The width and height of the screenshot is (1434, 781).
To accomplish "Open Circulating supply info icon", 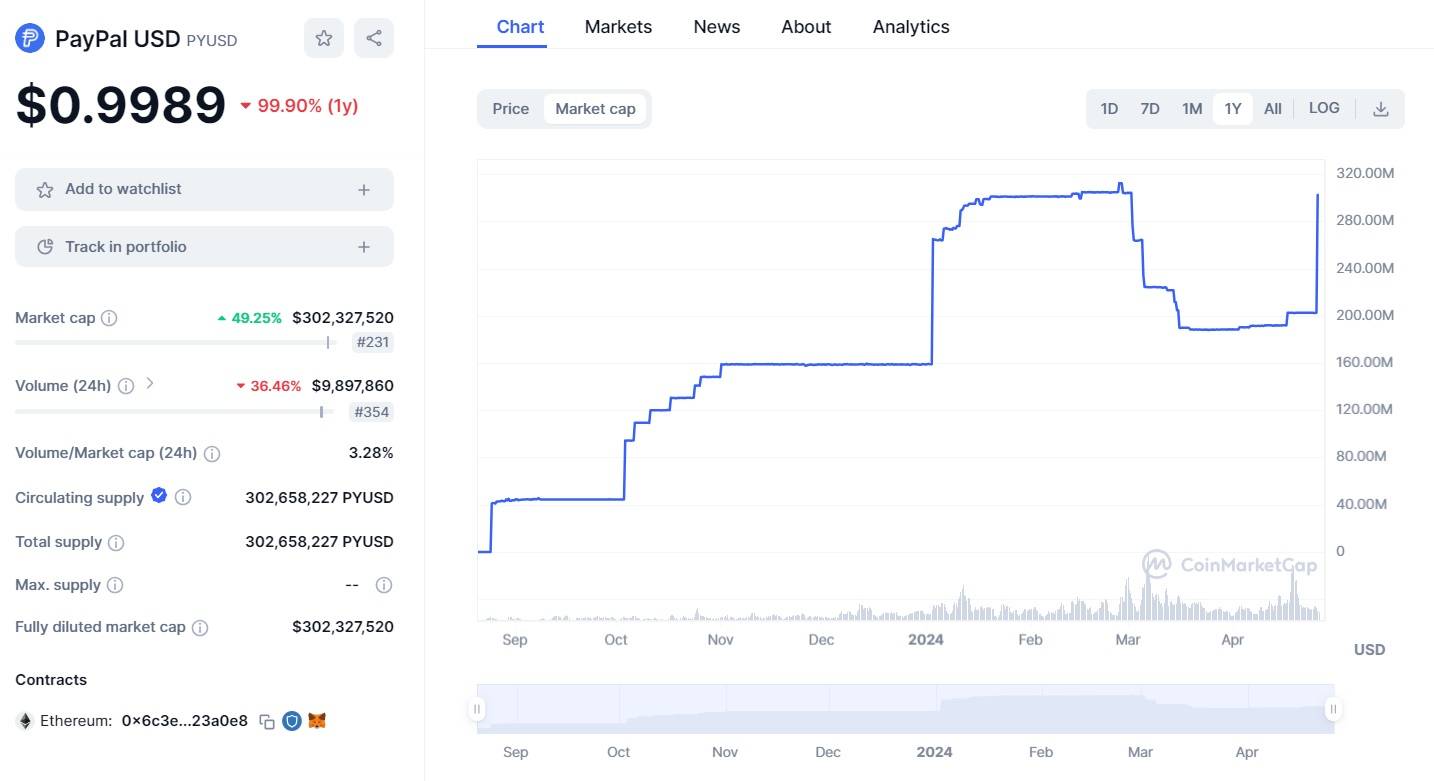I will point(183,497).
